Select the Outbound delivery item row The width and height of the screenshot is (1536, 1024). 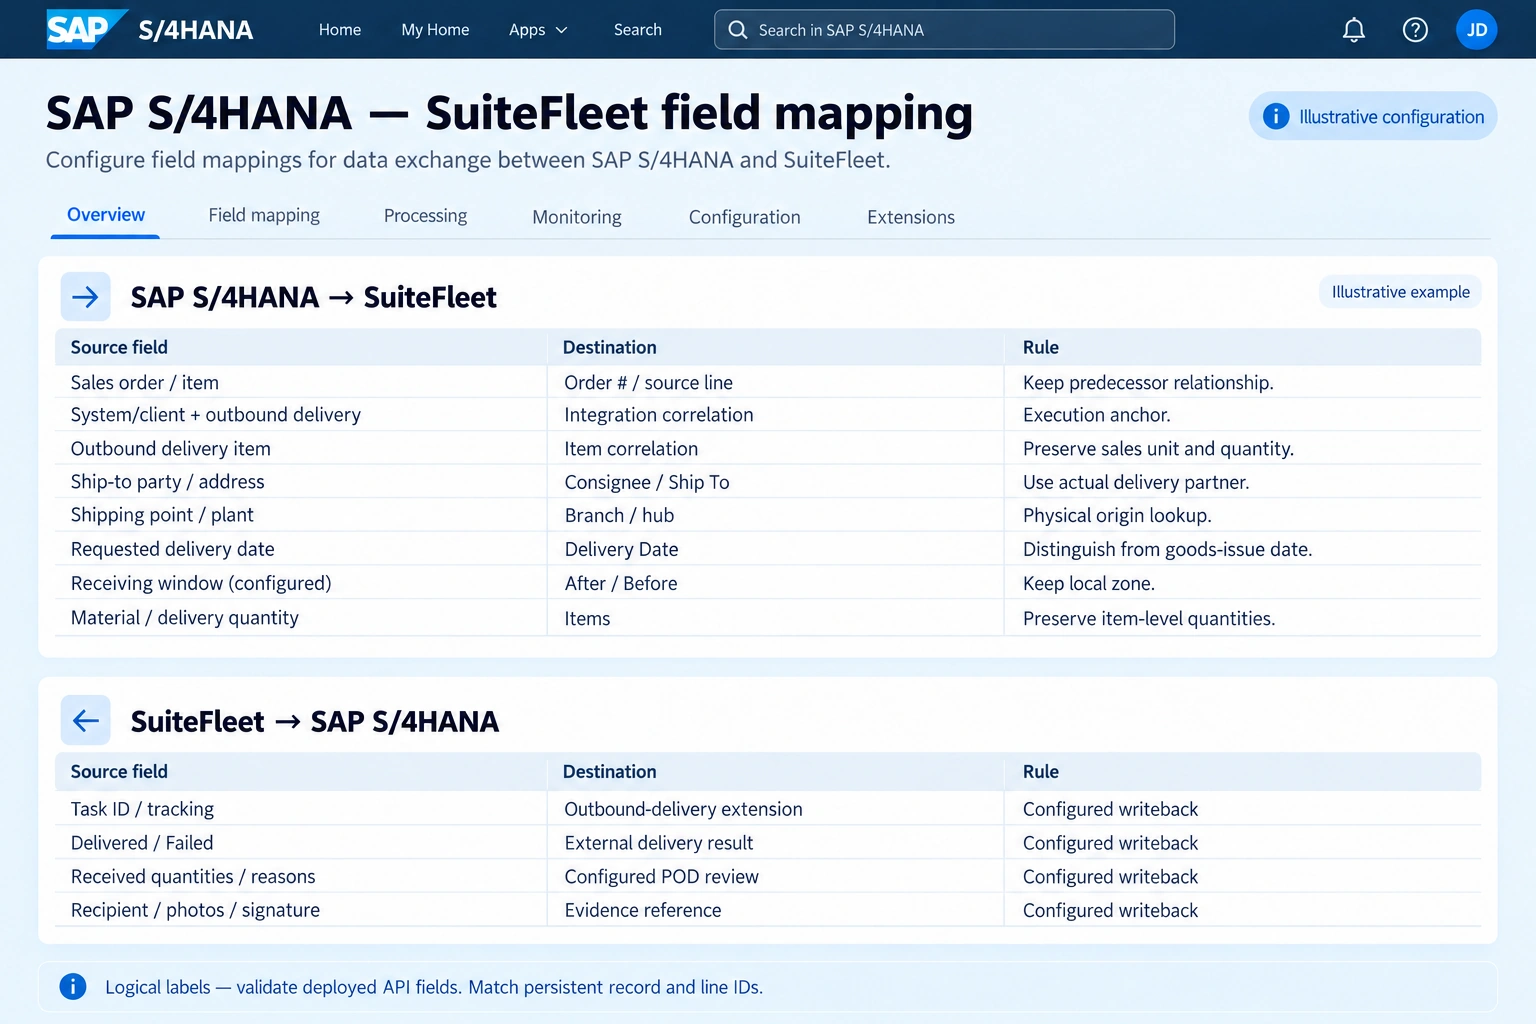tap(768, 448)
